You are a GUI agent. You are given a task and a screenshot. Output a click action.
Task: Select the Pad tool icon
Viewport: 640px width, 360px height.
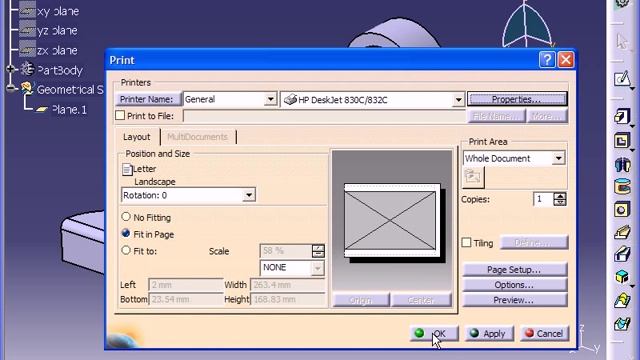(622, 117)
